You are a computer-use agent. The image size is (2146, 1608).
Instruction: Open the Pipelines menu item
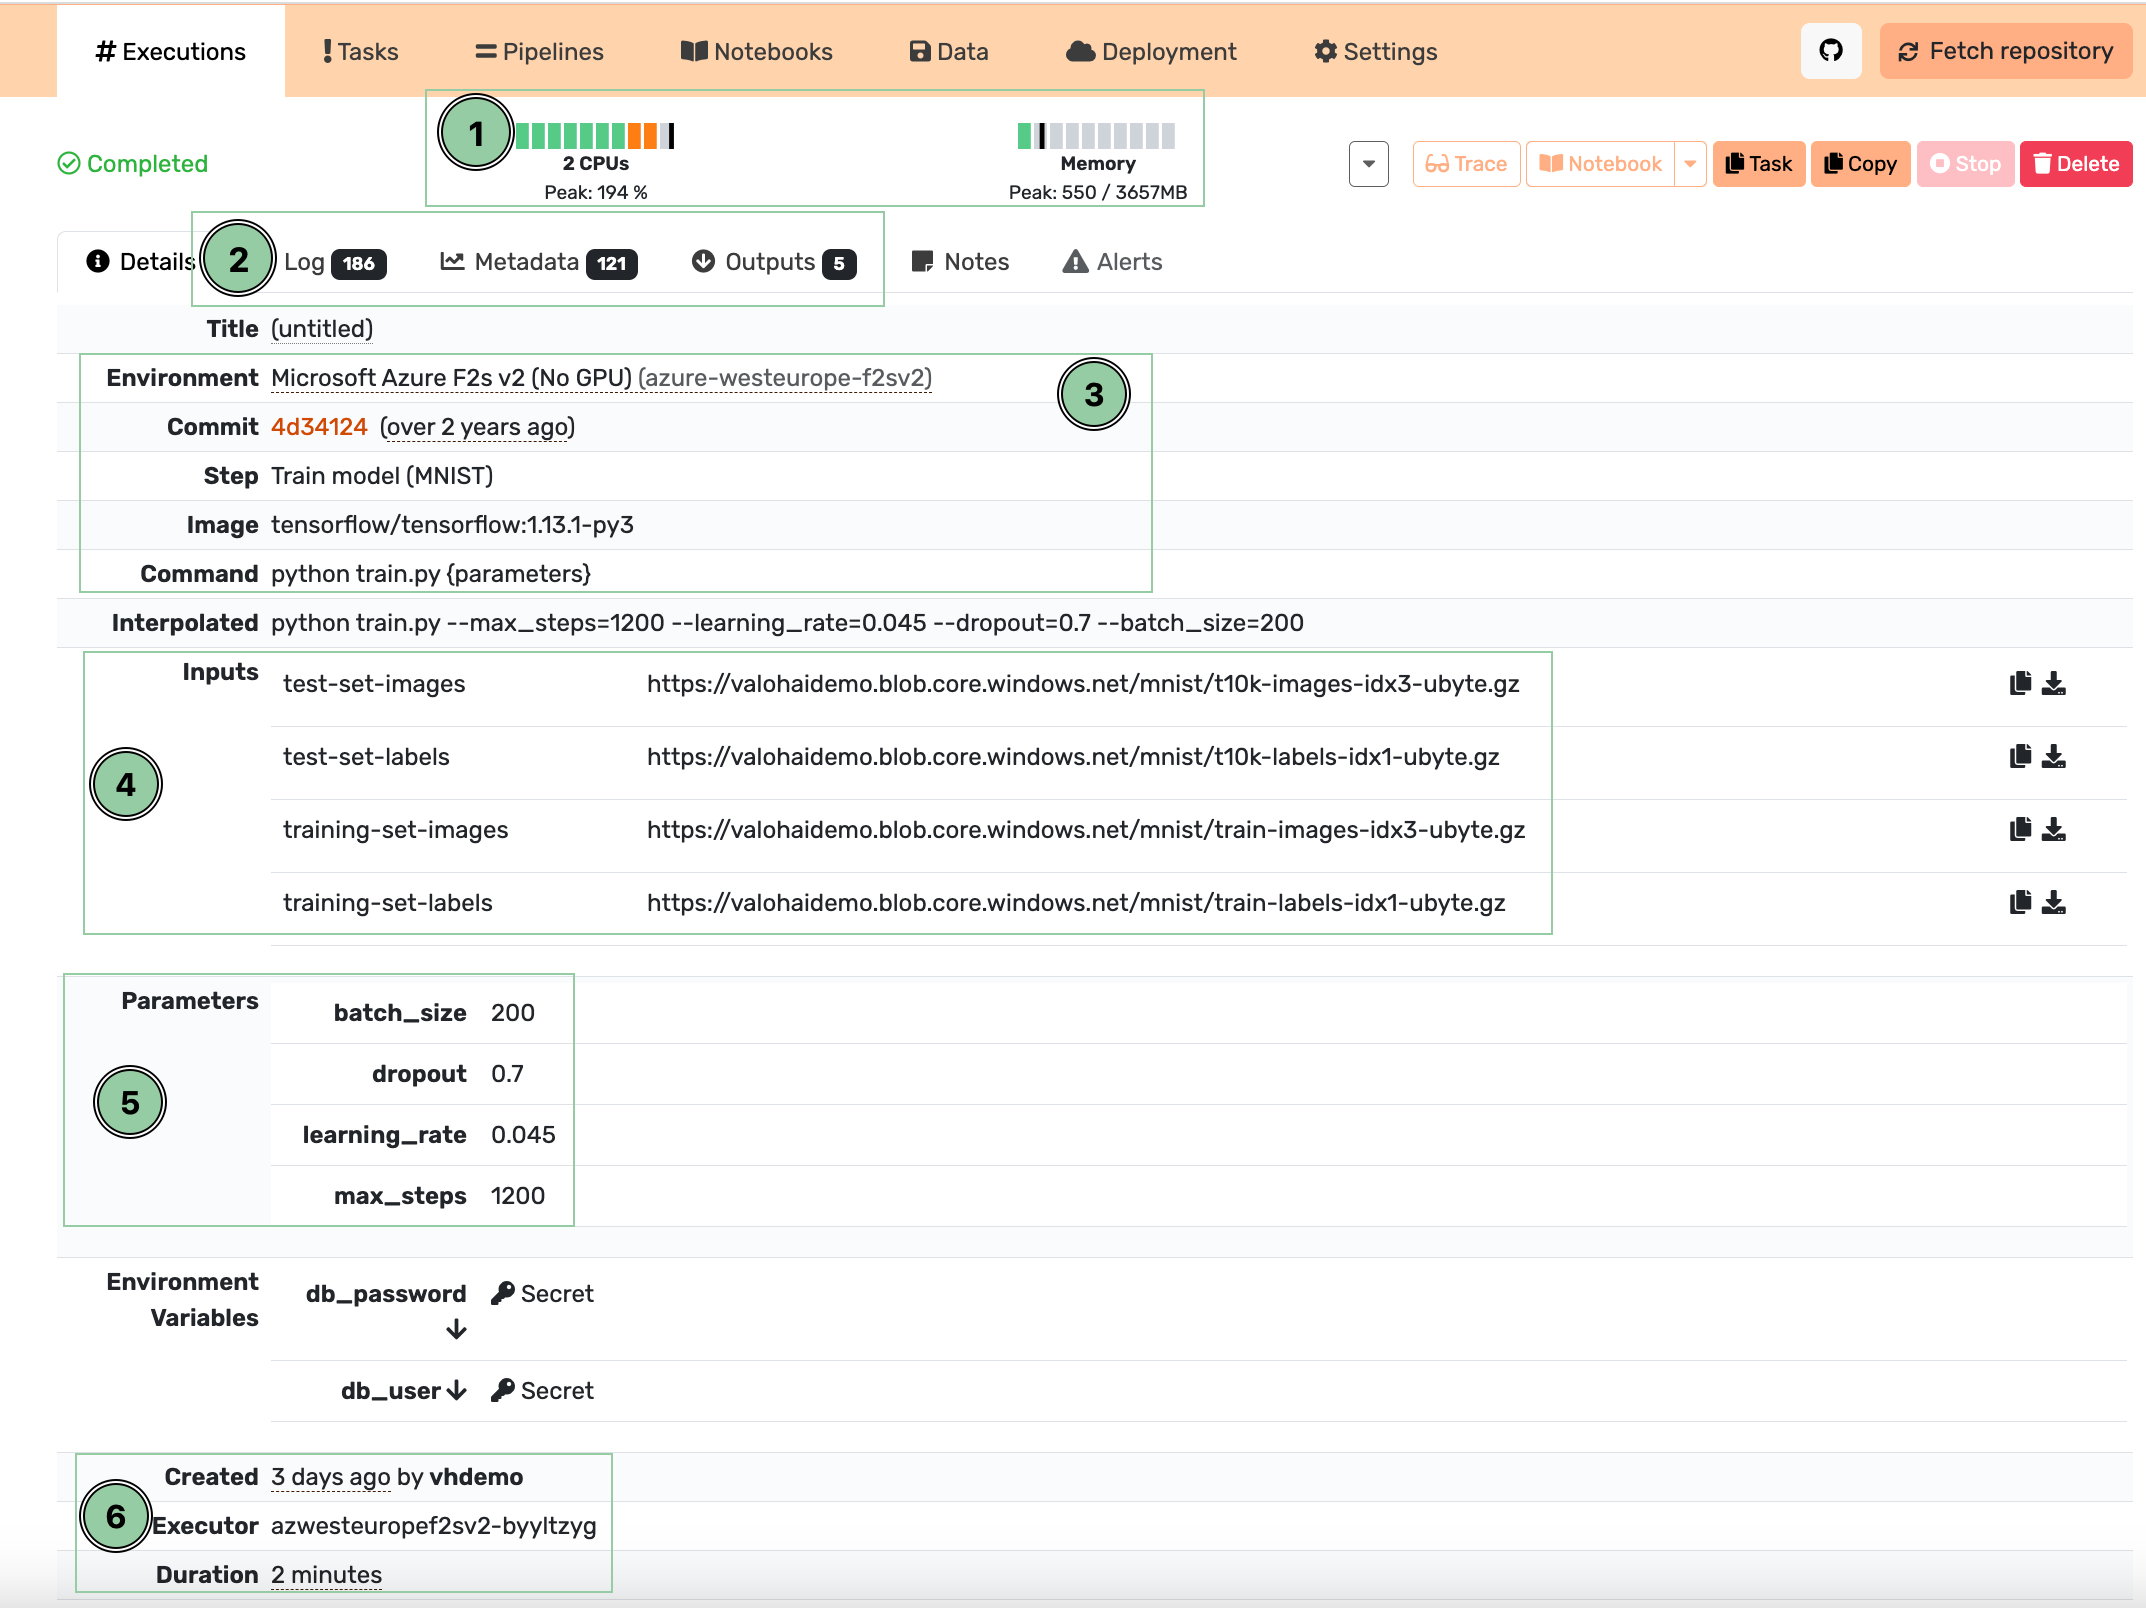coord(540,52)
